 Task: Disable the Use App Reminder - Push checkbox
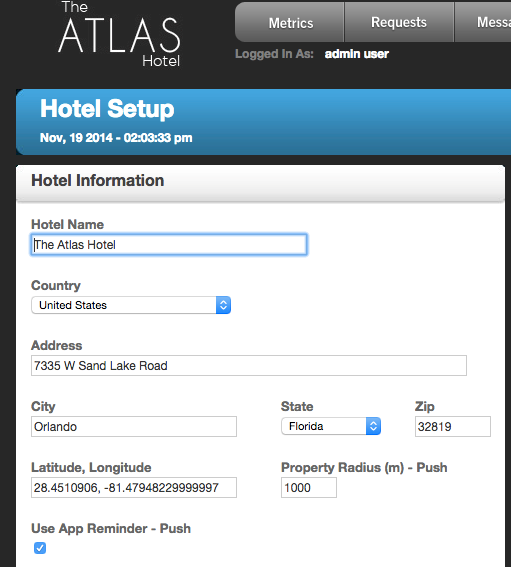click(40, 548)
